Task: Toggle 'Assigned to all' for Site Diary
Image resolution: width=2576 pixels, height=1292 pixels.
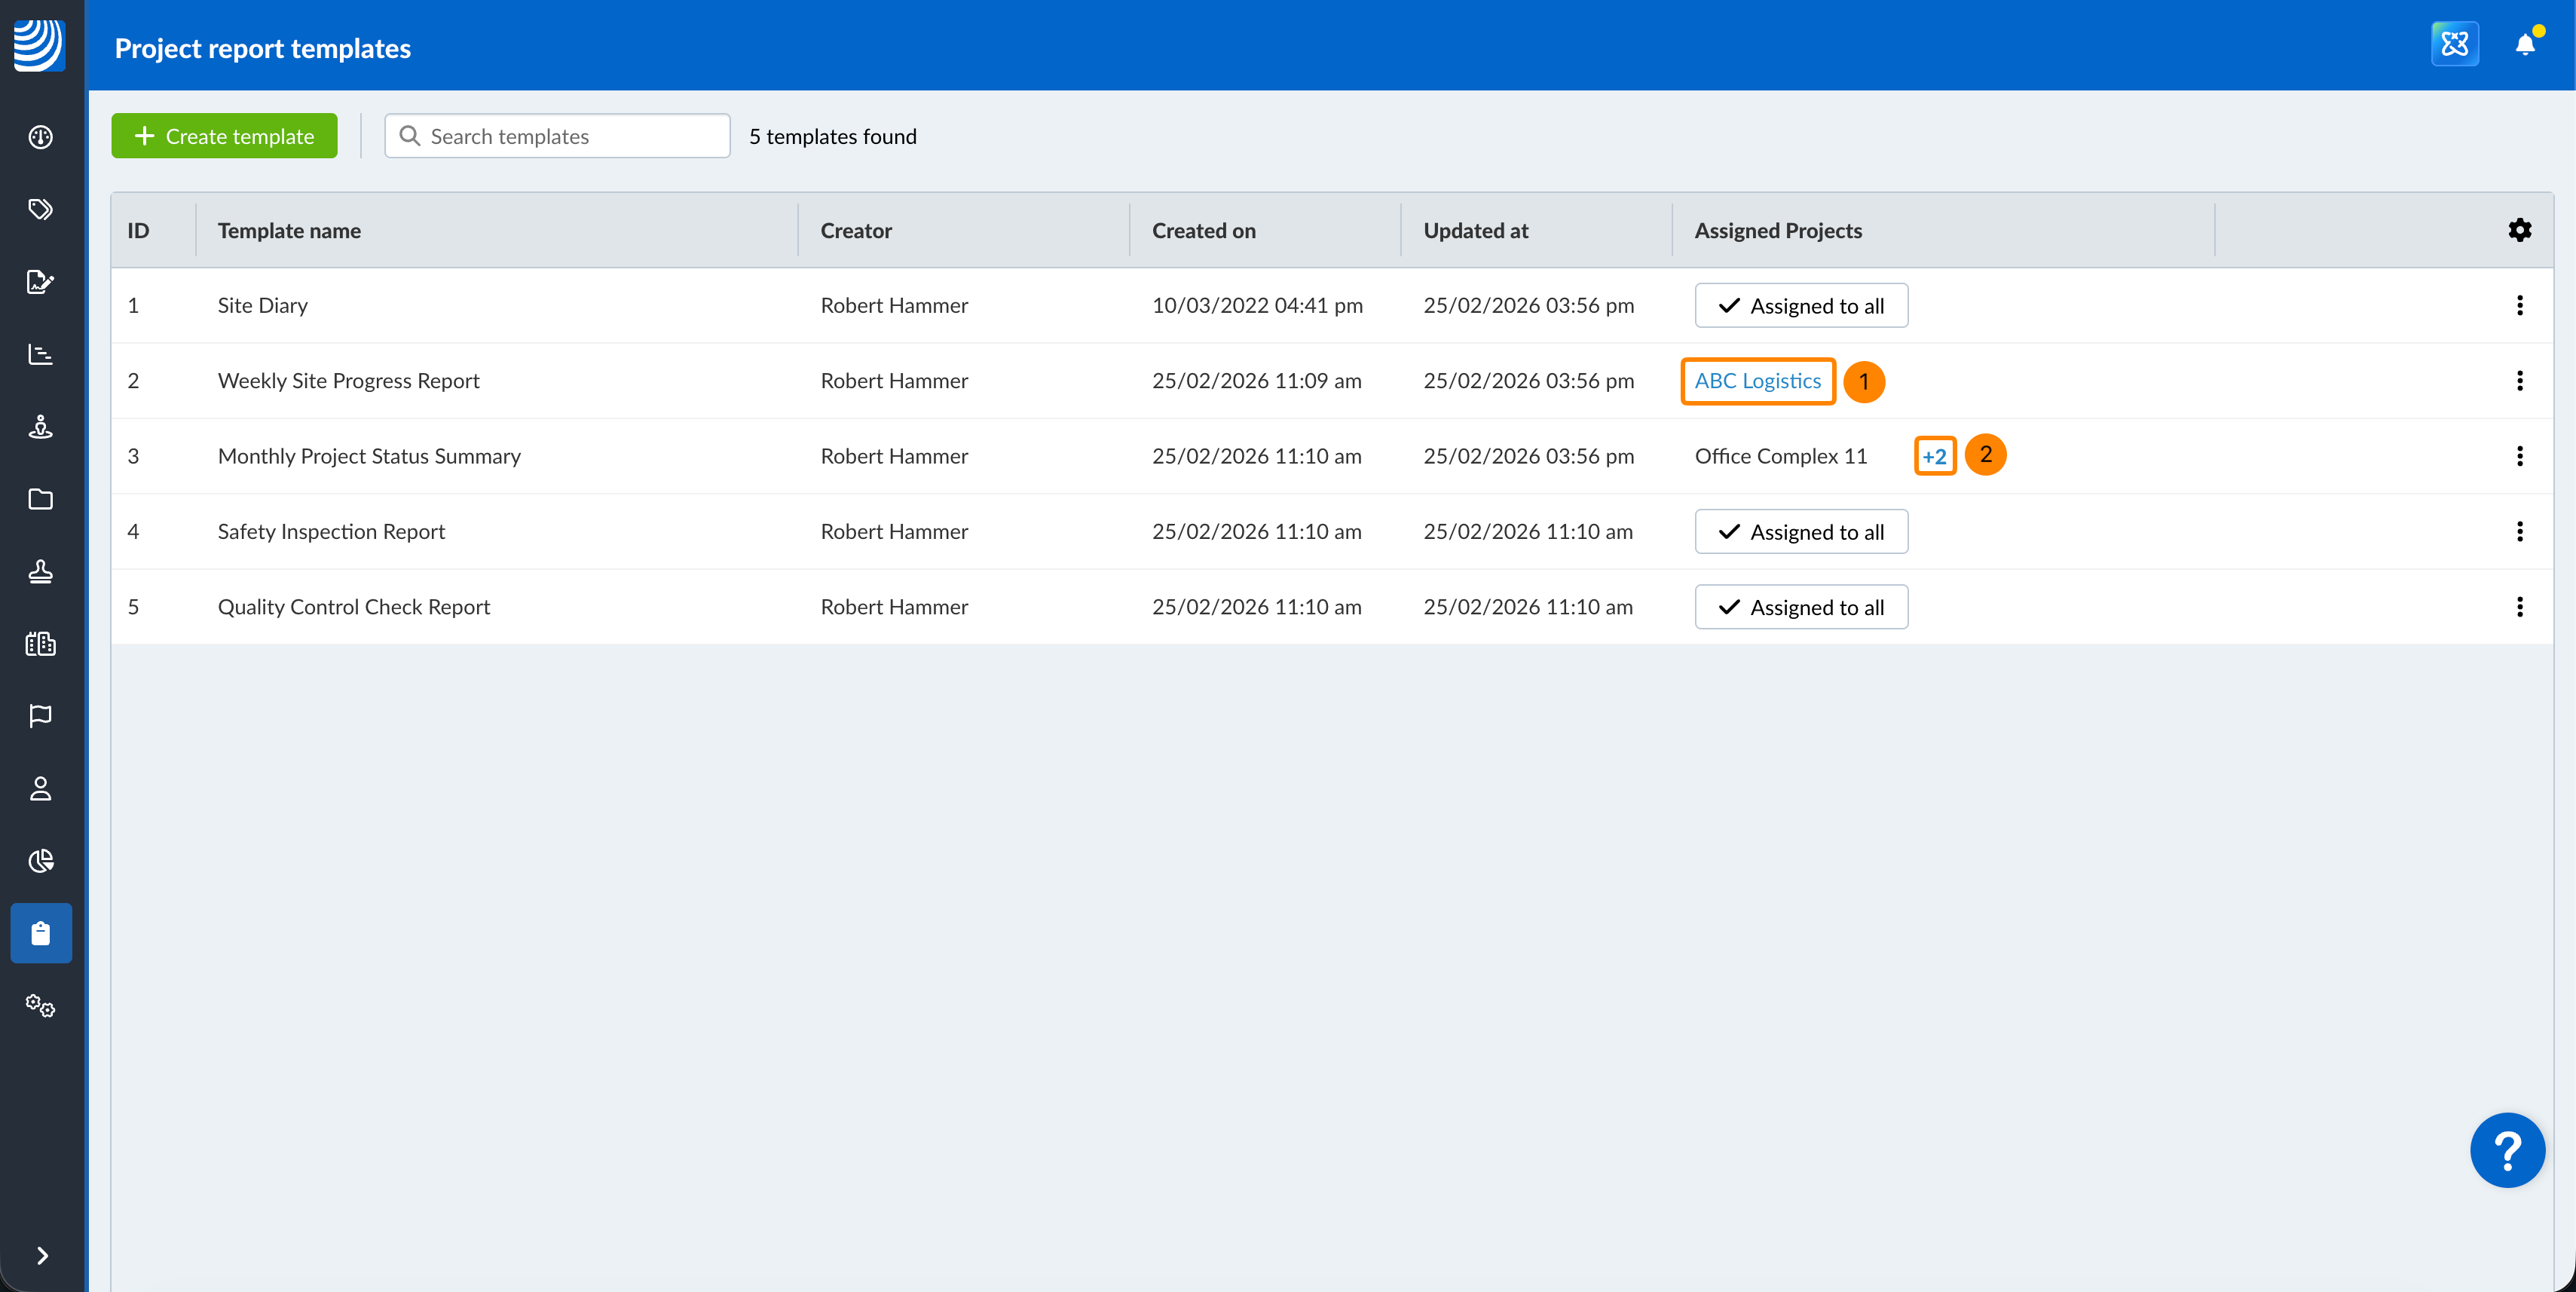Action: pos(1800,306)
